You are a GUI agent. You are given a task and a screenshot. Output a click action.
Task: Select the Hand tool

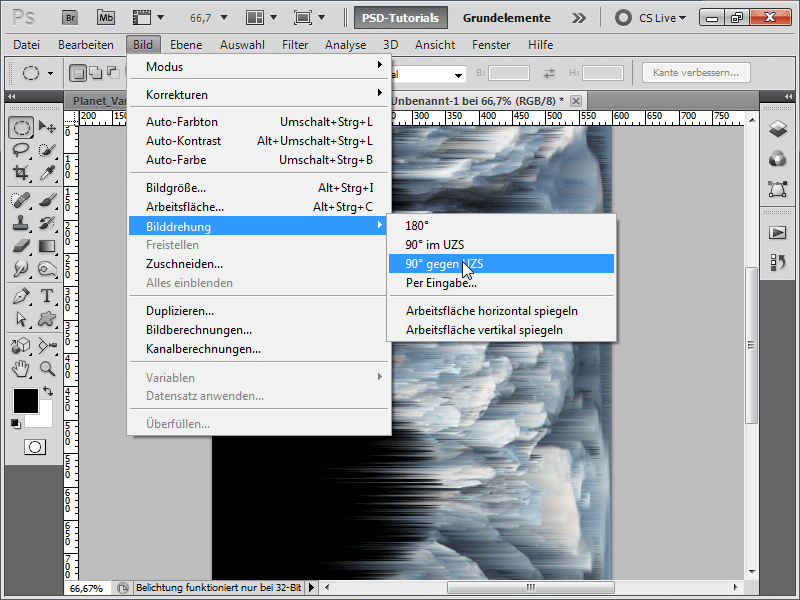21,368
